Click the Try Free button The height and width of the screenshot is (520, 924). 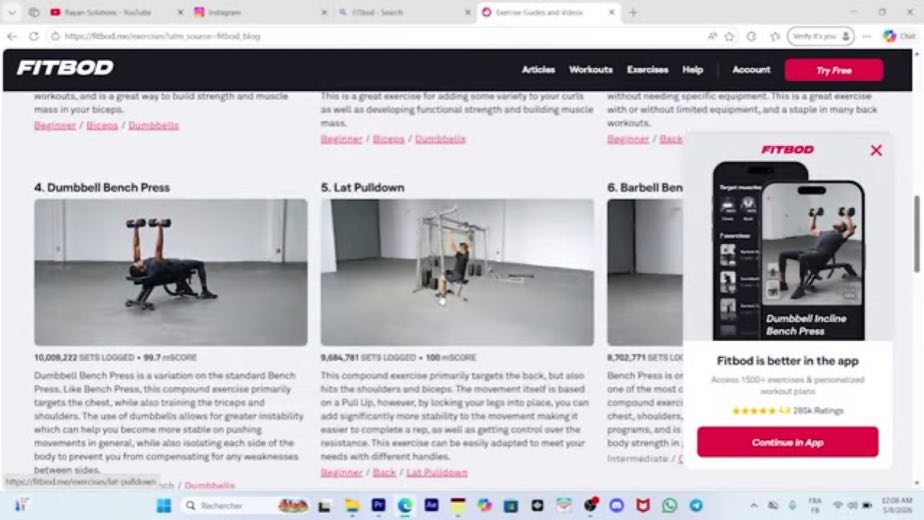pos(834,70)
